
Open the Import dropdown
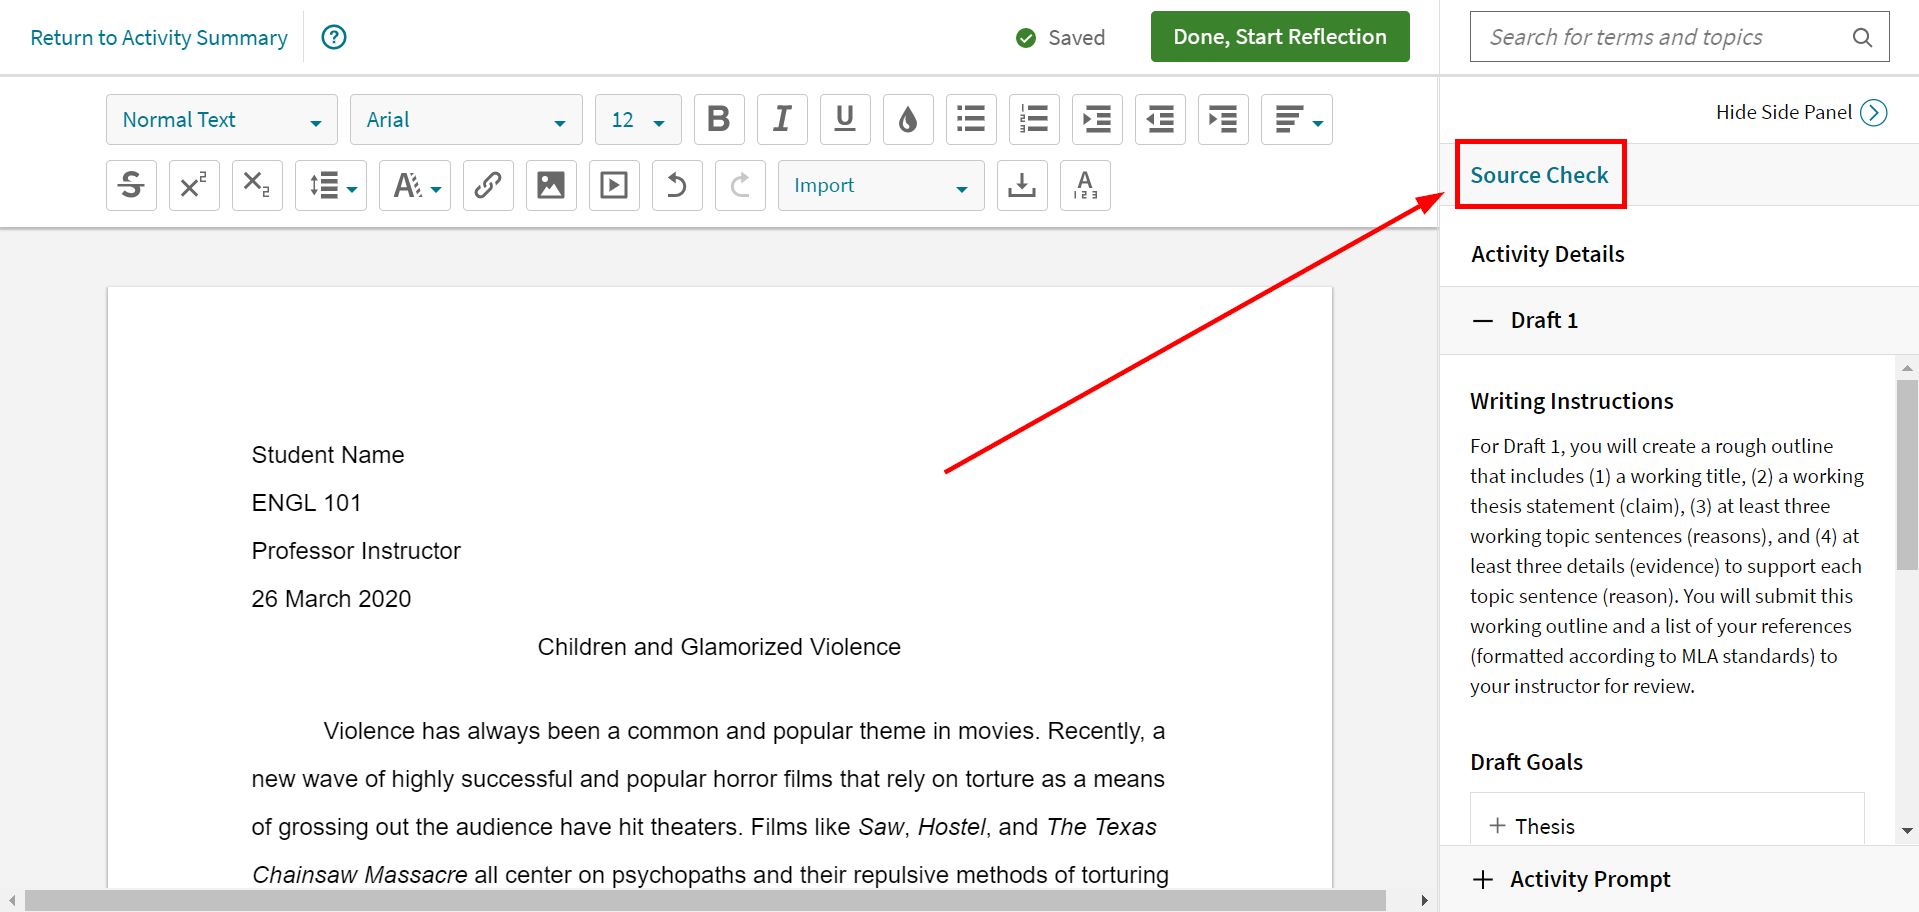880,185
